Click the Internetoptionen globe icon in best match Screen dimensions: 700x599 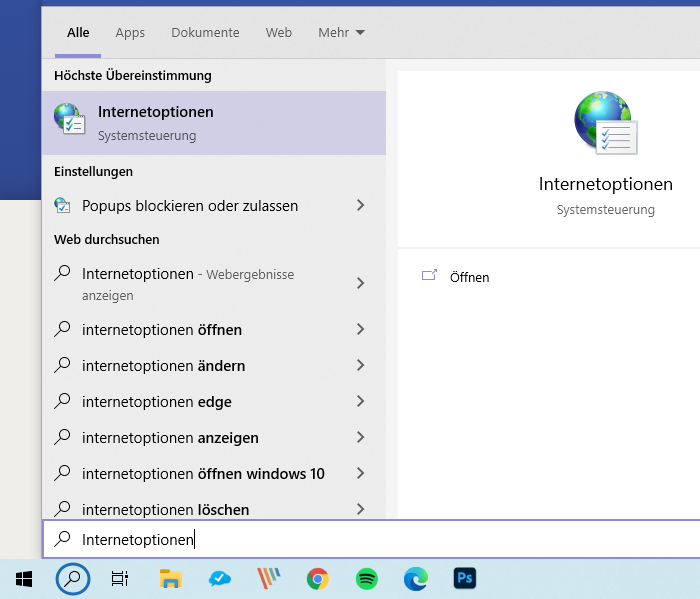(x=69, y=118)
